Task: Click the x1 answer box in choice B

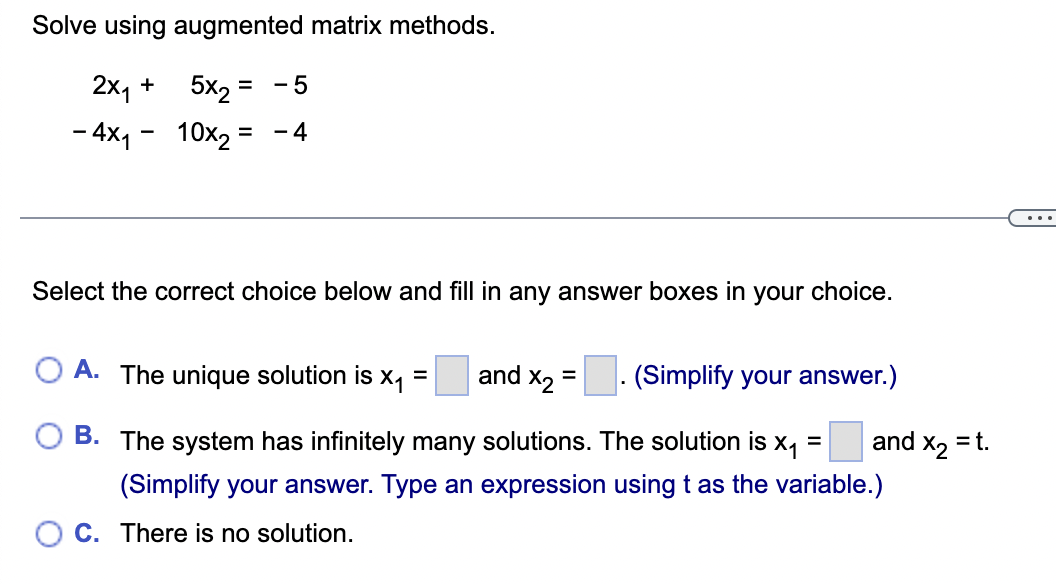Action: (x=846, y=440)
